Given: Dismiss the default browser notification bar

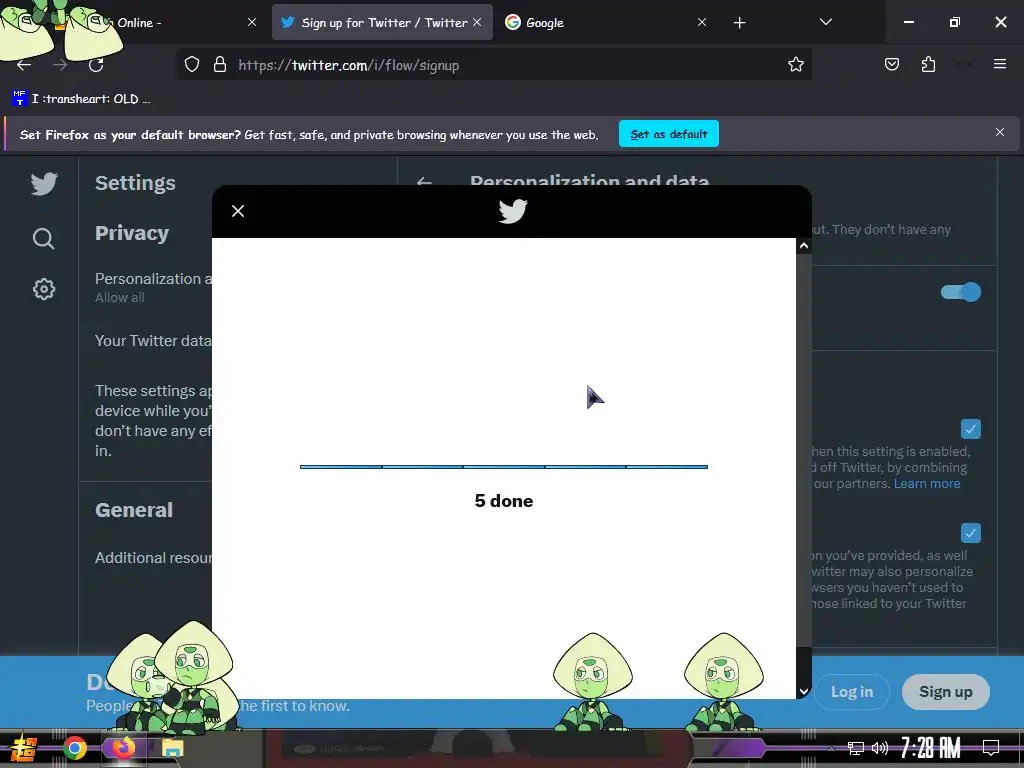Looking at the screenshot, I should pyautogui.click(x=999, y=133).
